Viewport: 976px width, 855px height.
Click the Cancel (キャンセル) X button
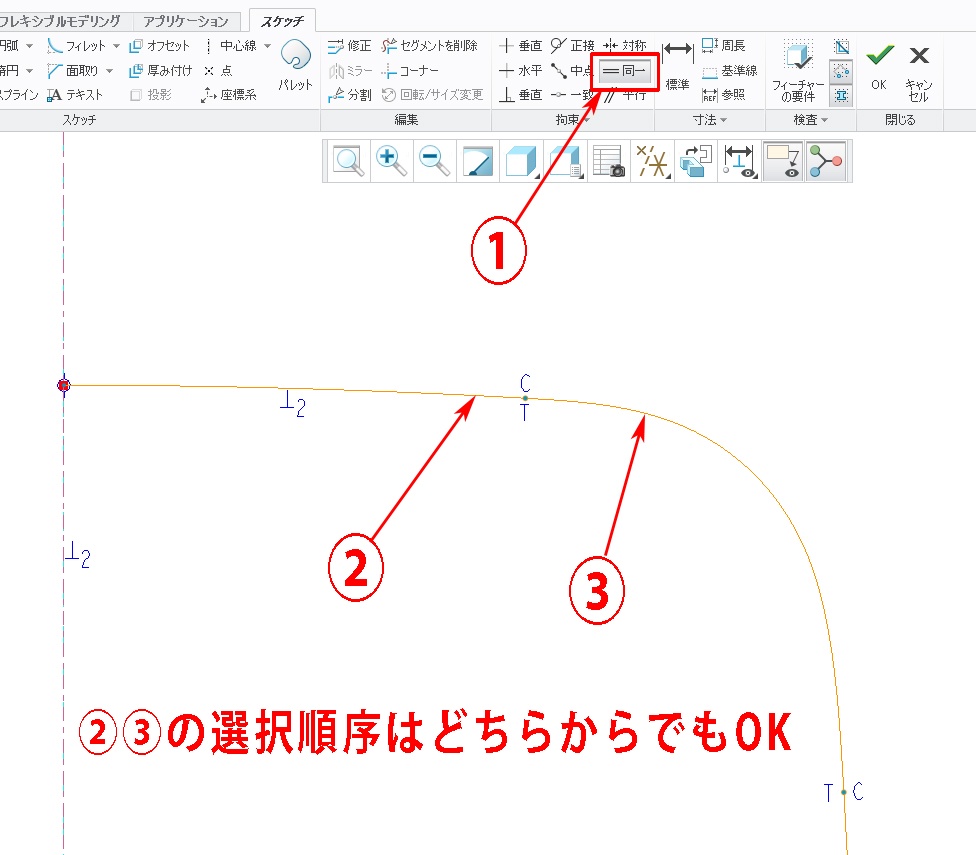[x=919, y=57]
